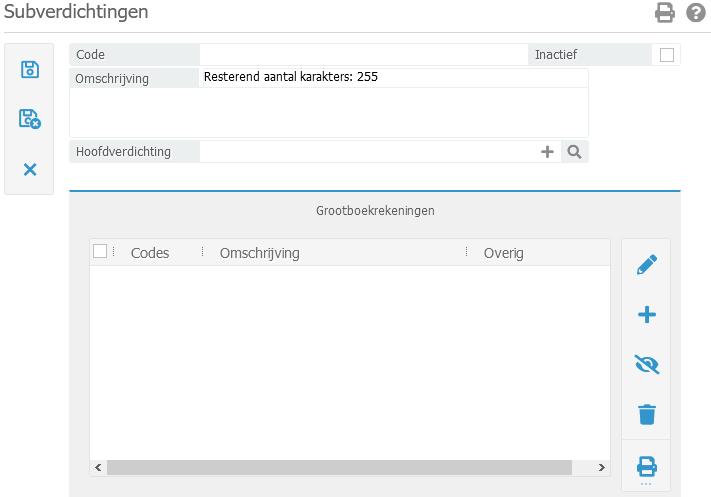Sort the grid by Codes column
The image size is (711, 497).
[x=150, y=253]
